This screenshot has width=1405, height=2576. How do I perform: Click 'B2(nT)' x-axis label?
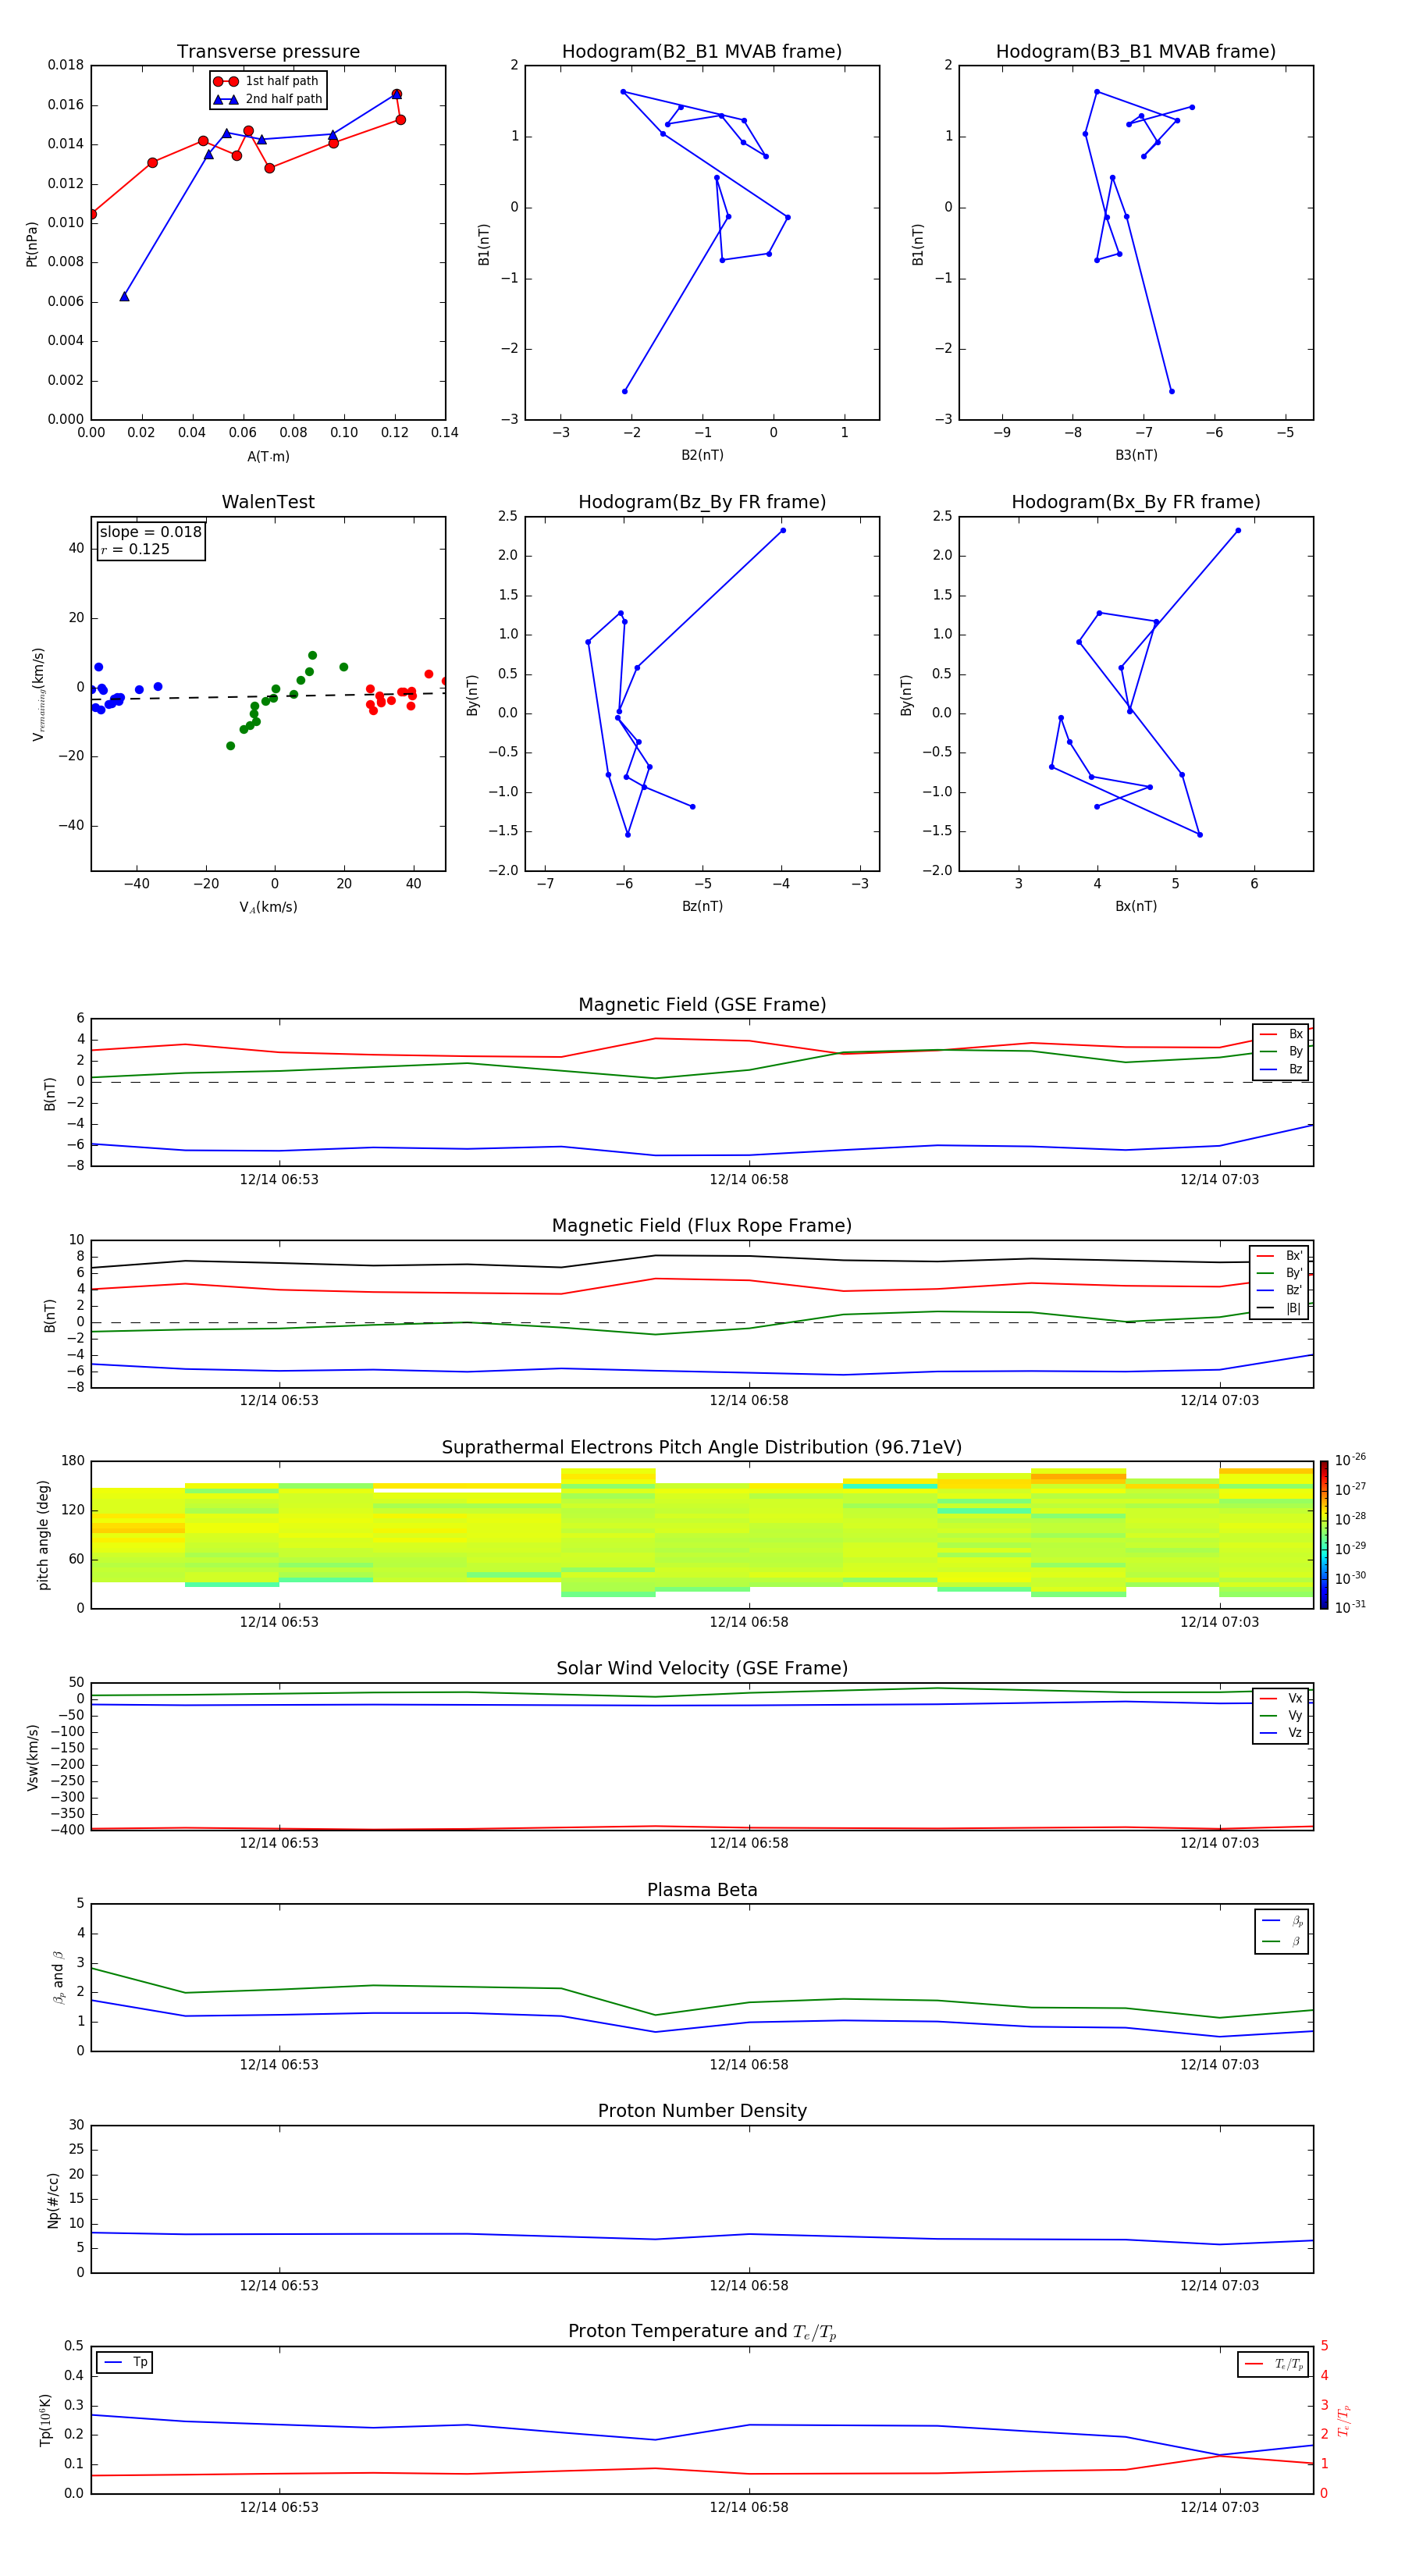pyautogui.click(x=702, y=455)
